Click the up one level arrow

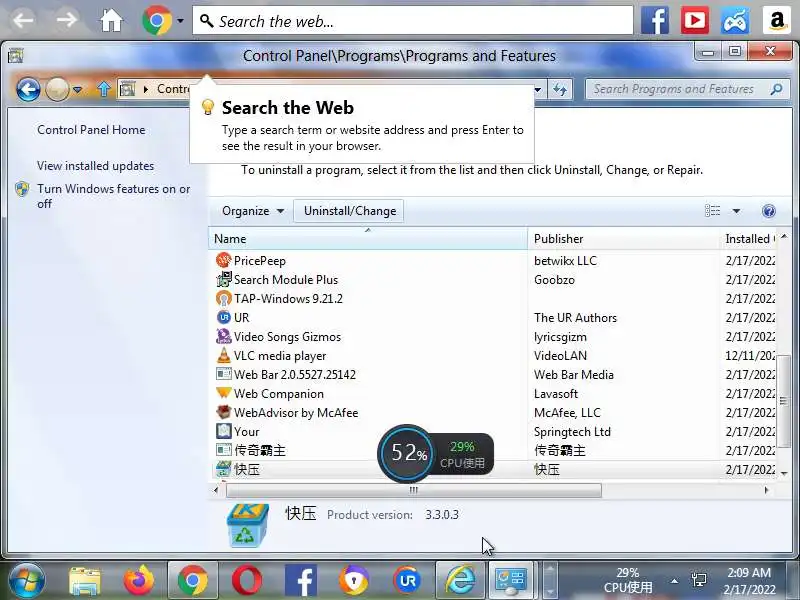(104, 90)
